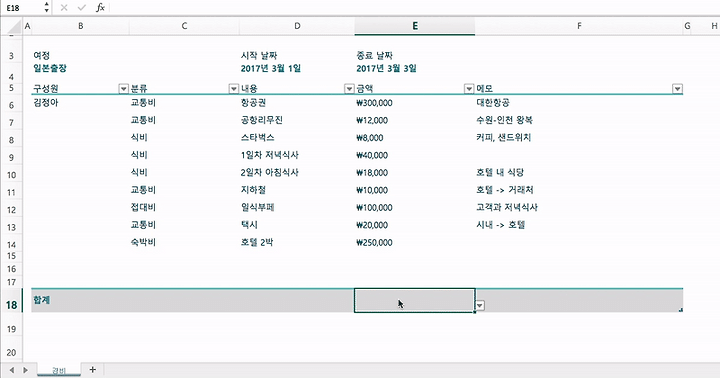Click the 2일차 아침식사 cell
The width and height of the screenshot is (720, 378).
coord(270,173)
